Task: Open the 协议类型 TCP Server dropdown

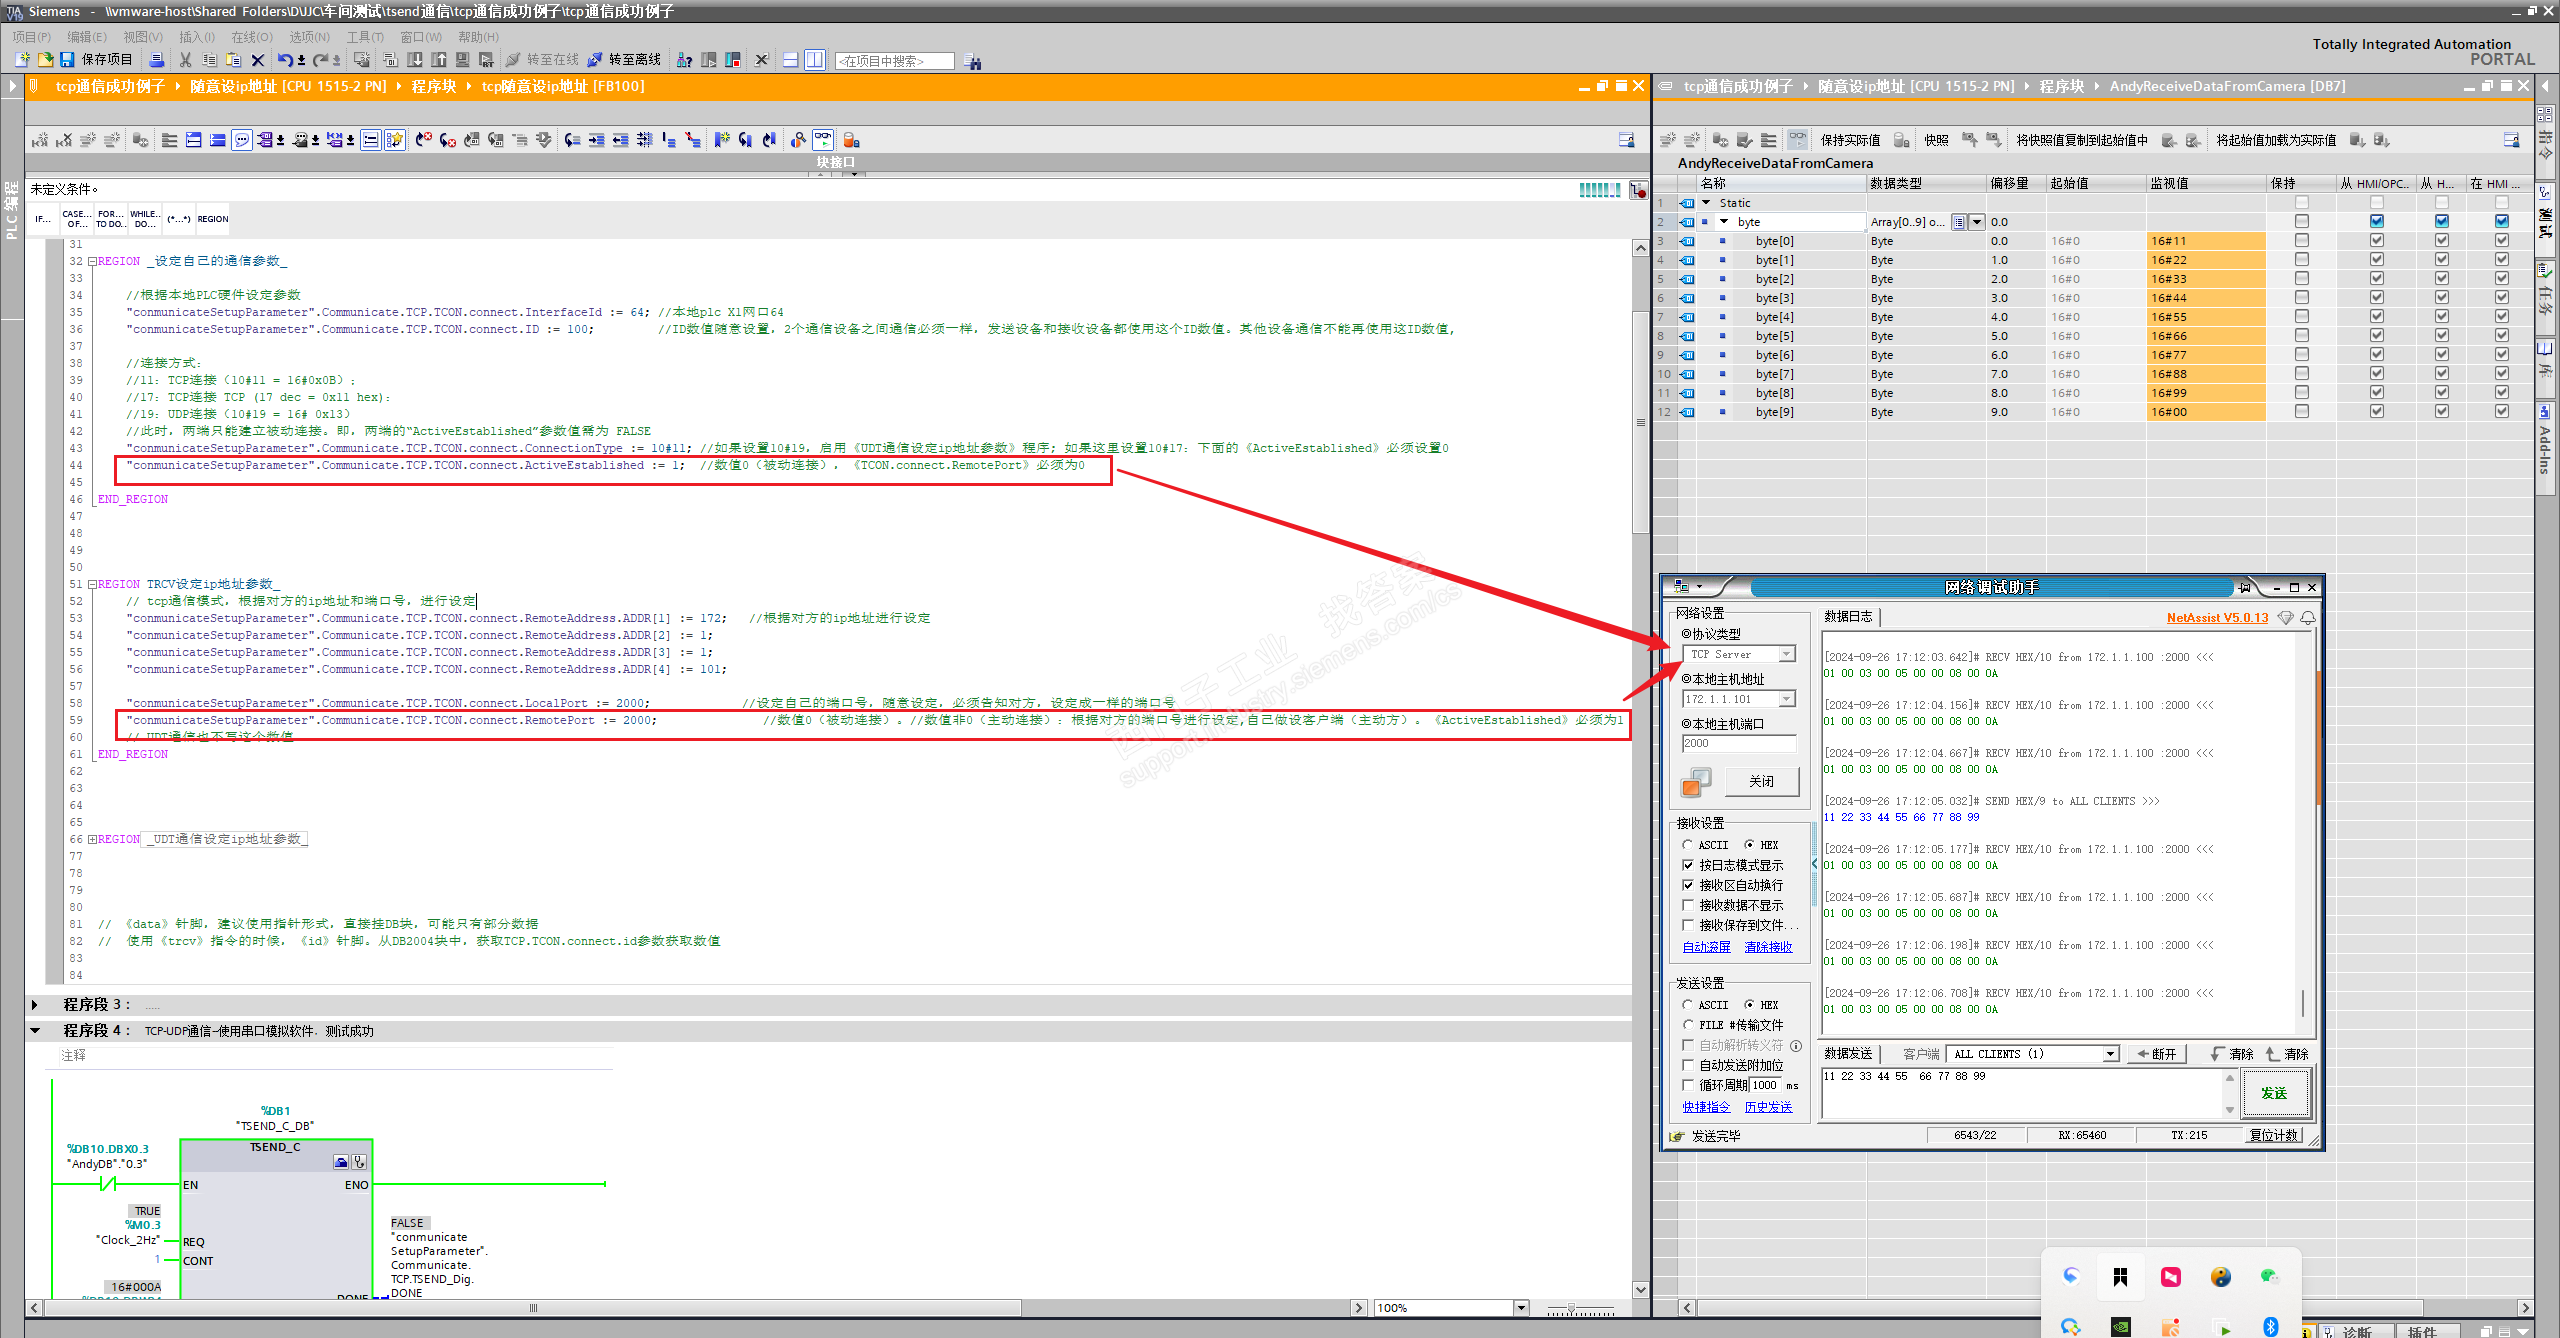Action: [1786, 654]
